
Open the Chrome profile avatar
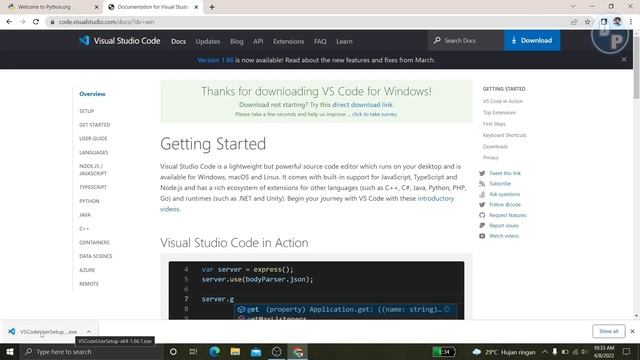point(617,22)
